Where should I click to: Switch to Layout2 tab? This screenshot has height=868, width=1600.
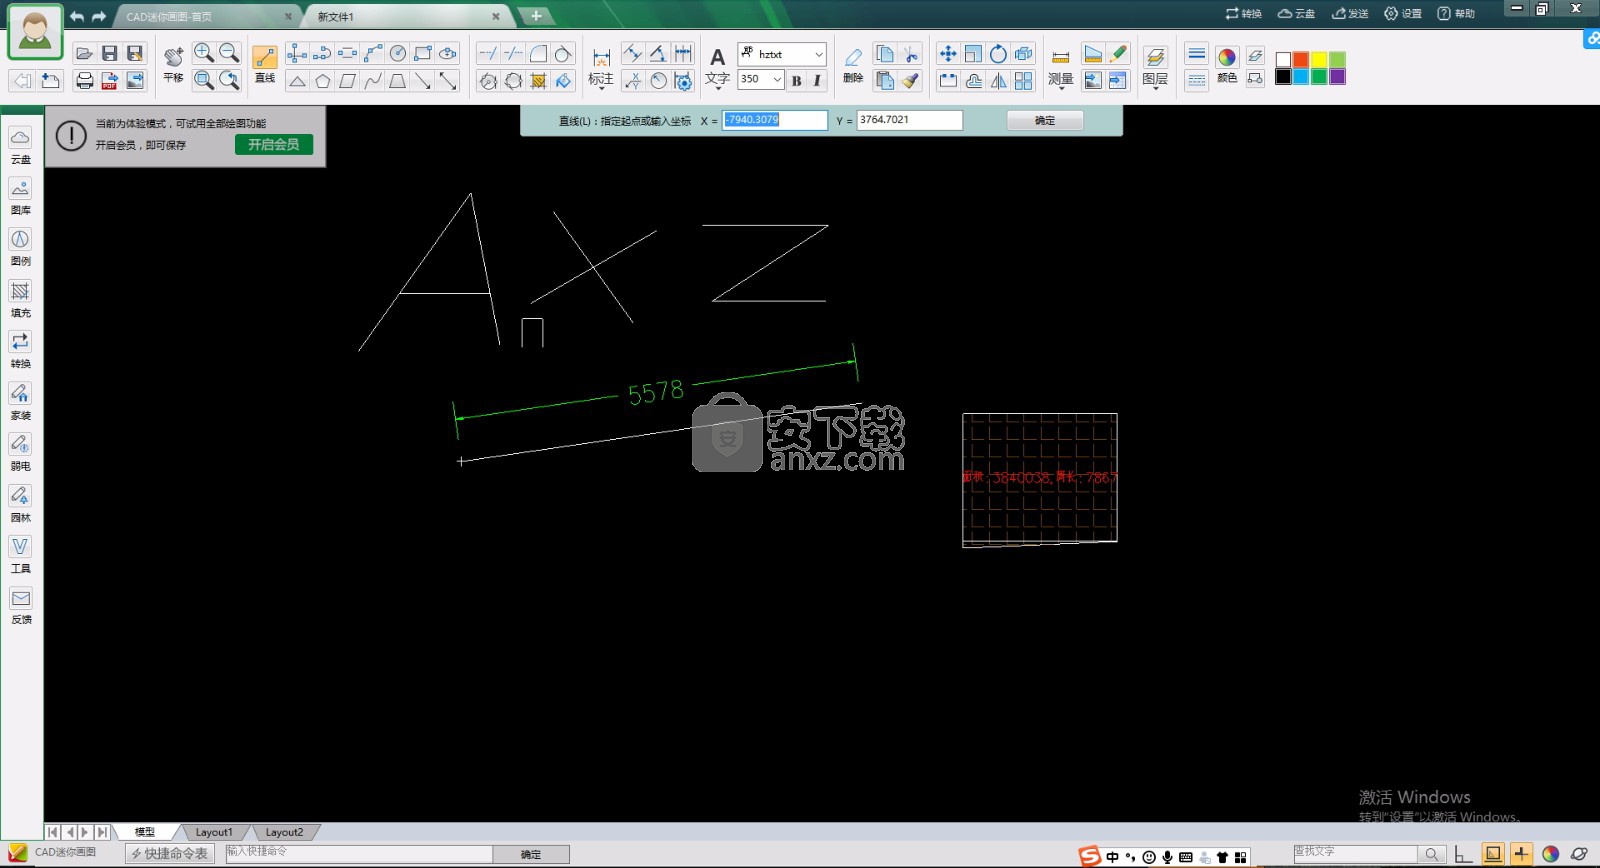(x=284, y=832)
